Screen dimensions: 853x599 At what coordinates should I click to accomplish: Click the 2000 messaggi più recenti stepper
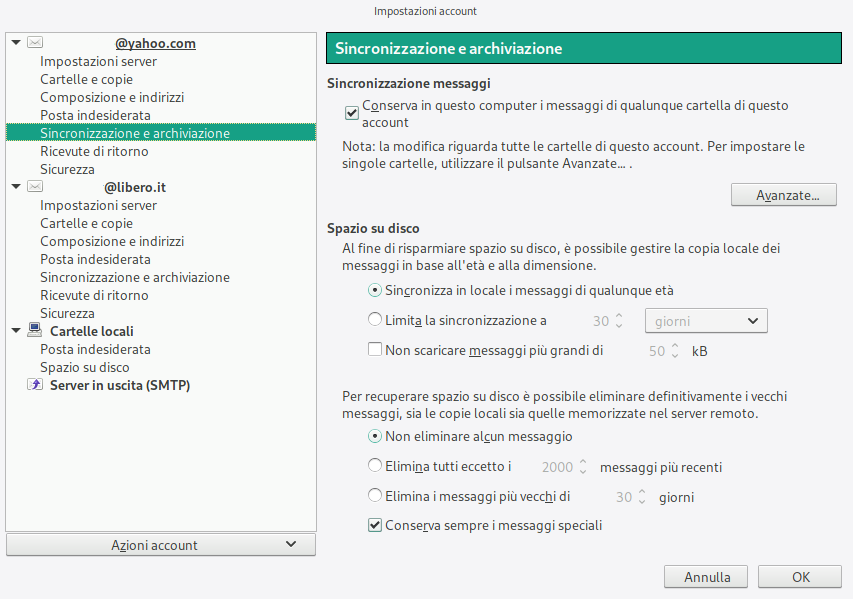click(583, 467)
